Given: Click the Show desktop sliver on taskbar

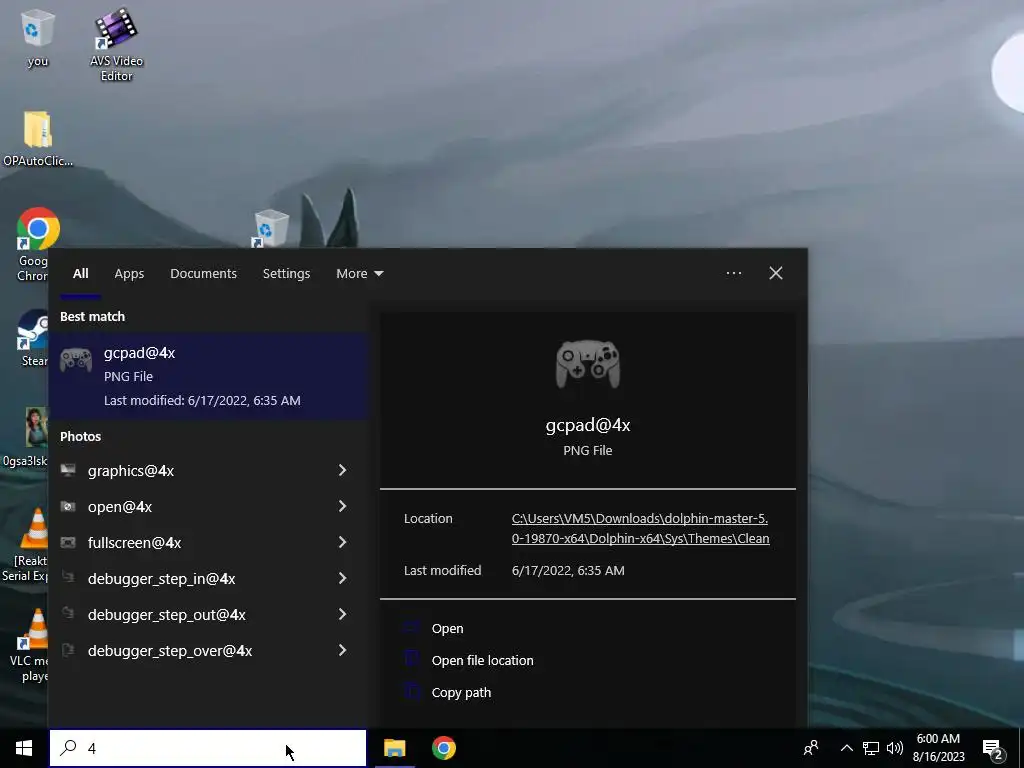Looking at the screenshot, I should pyautogui.click(x=1021, y=748).
